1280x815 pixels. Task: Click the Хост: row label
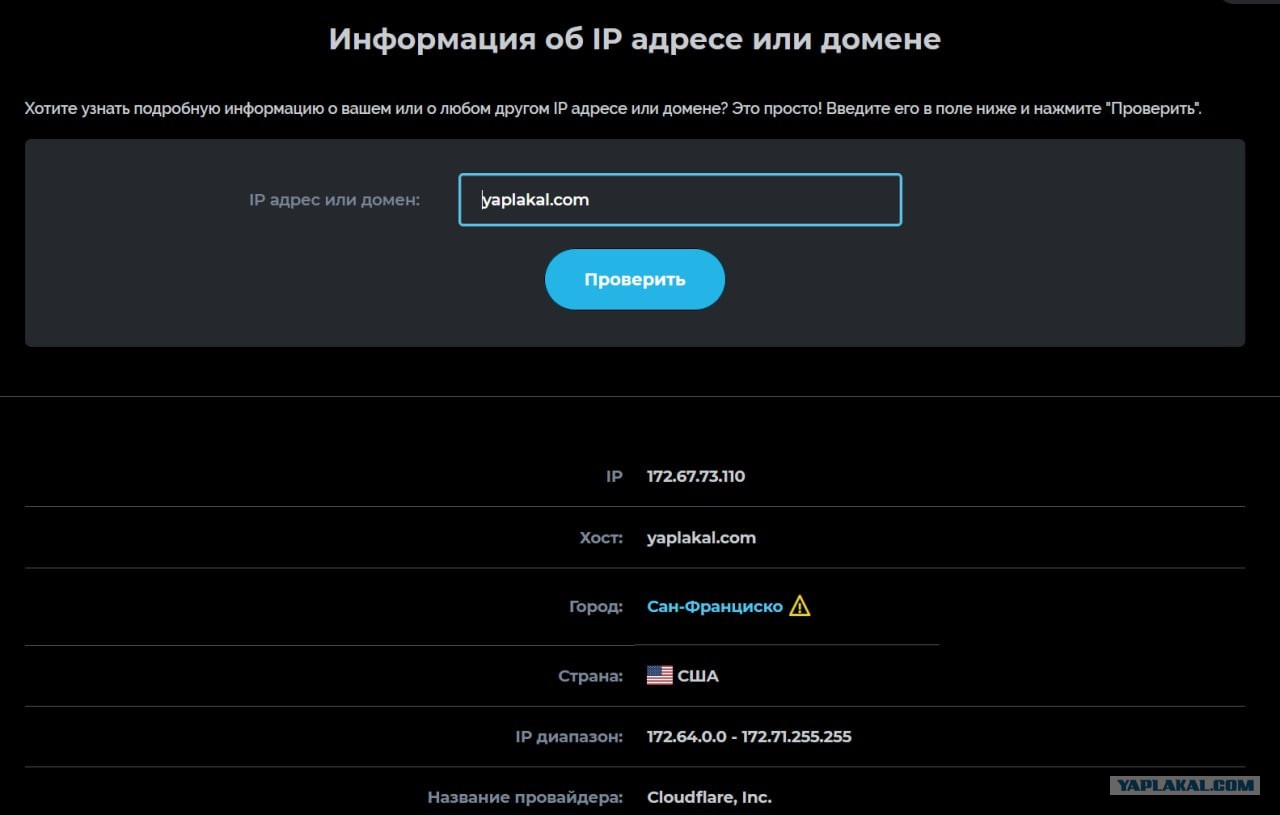click(601, 538)
